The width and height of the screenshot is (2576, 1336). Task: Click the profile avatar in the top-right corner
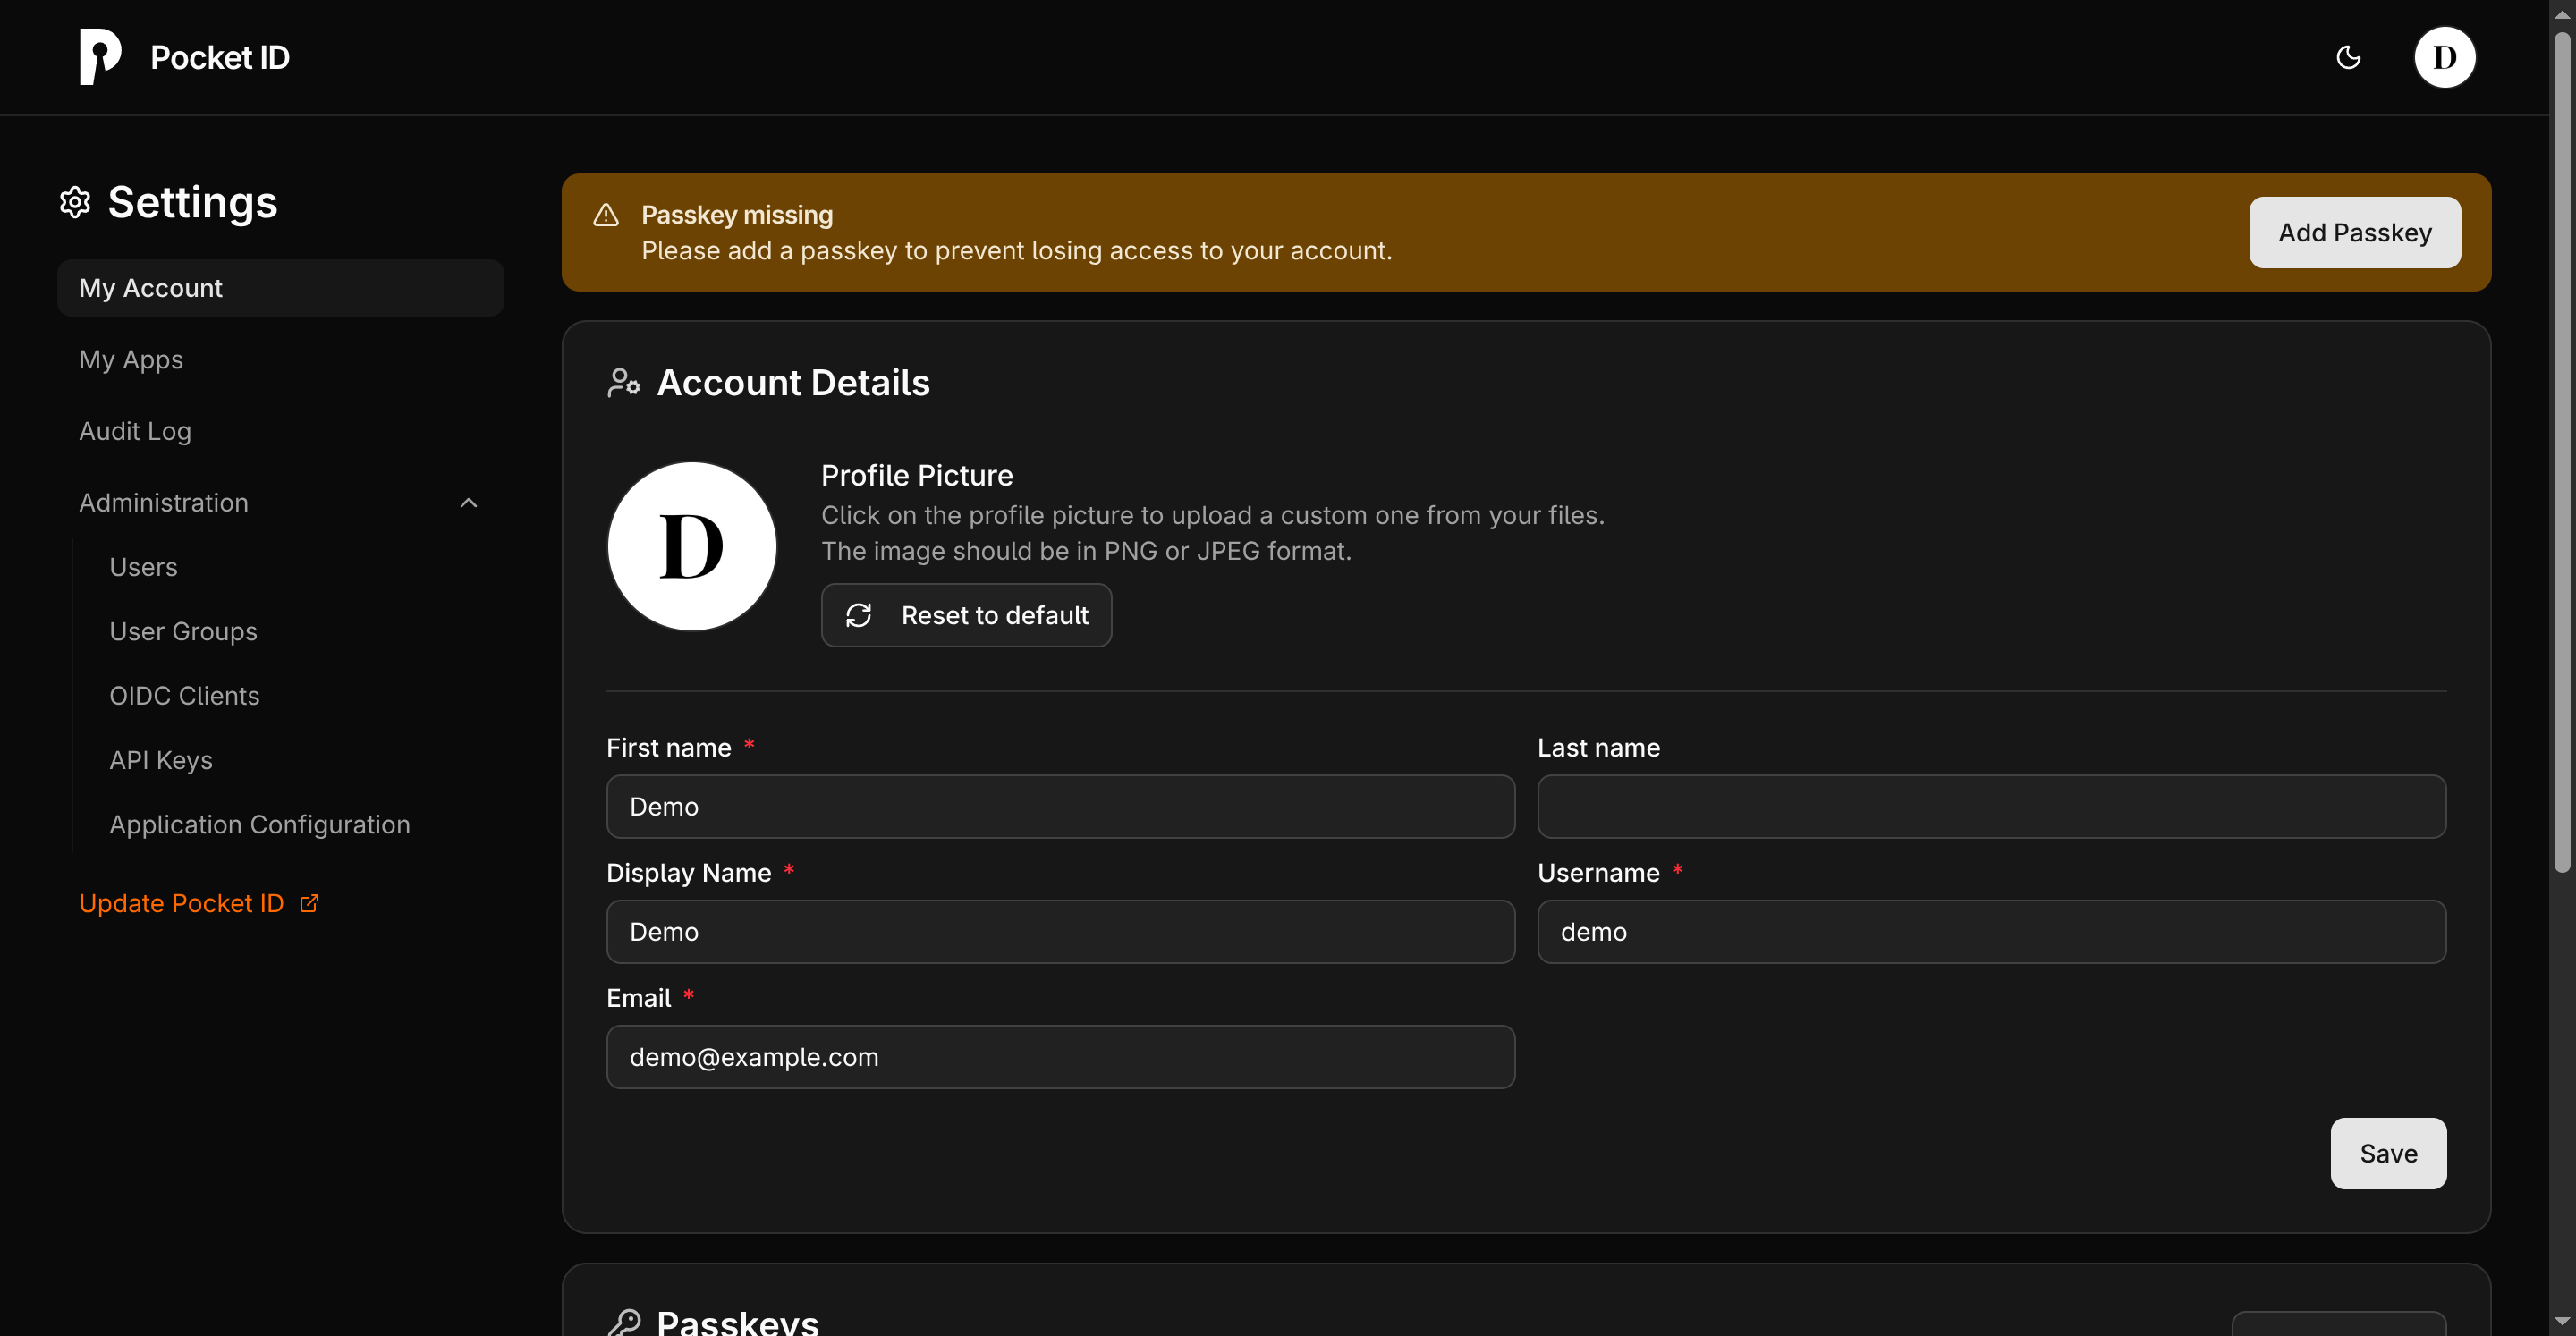point(2446,57)
